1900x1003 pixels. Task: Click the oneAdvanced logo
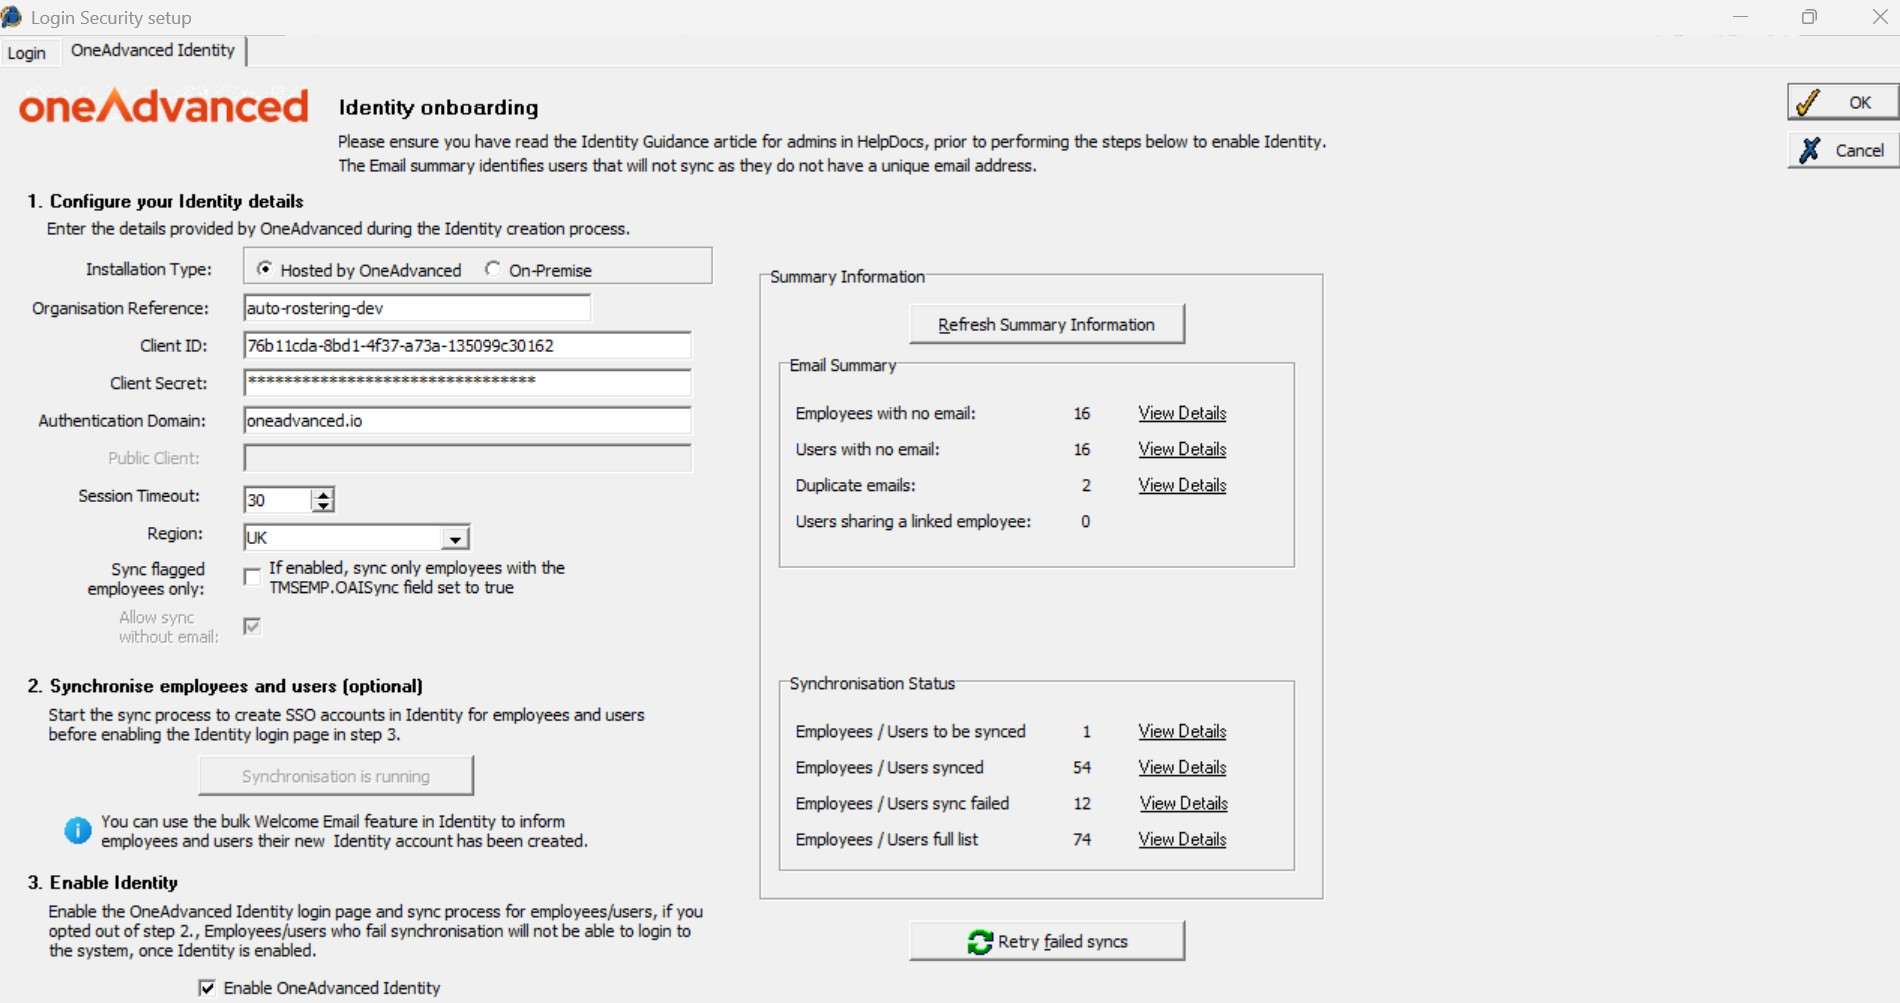pyautogui.click(x=164, y=106)
